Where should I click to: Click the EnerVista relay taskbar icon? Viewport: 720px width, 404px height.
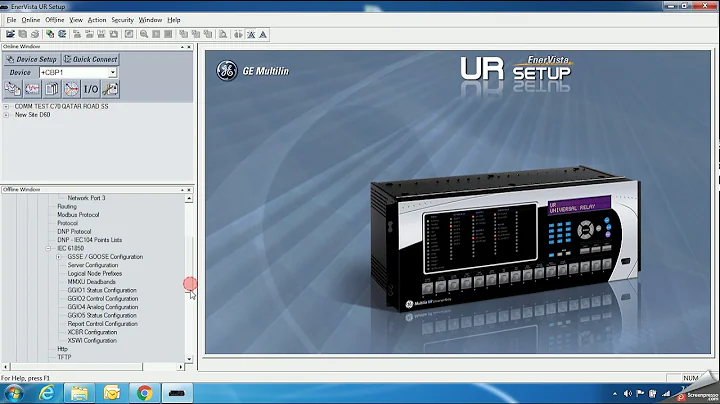click(x=177, y=393)
